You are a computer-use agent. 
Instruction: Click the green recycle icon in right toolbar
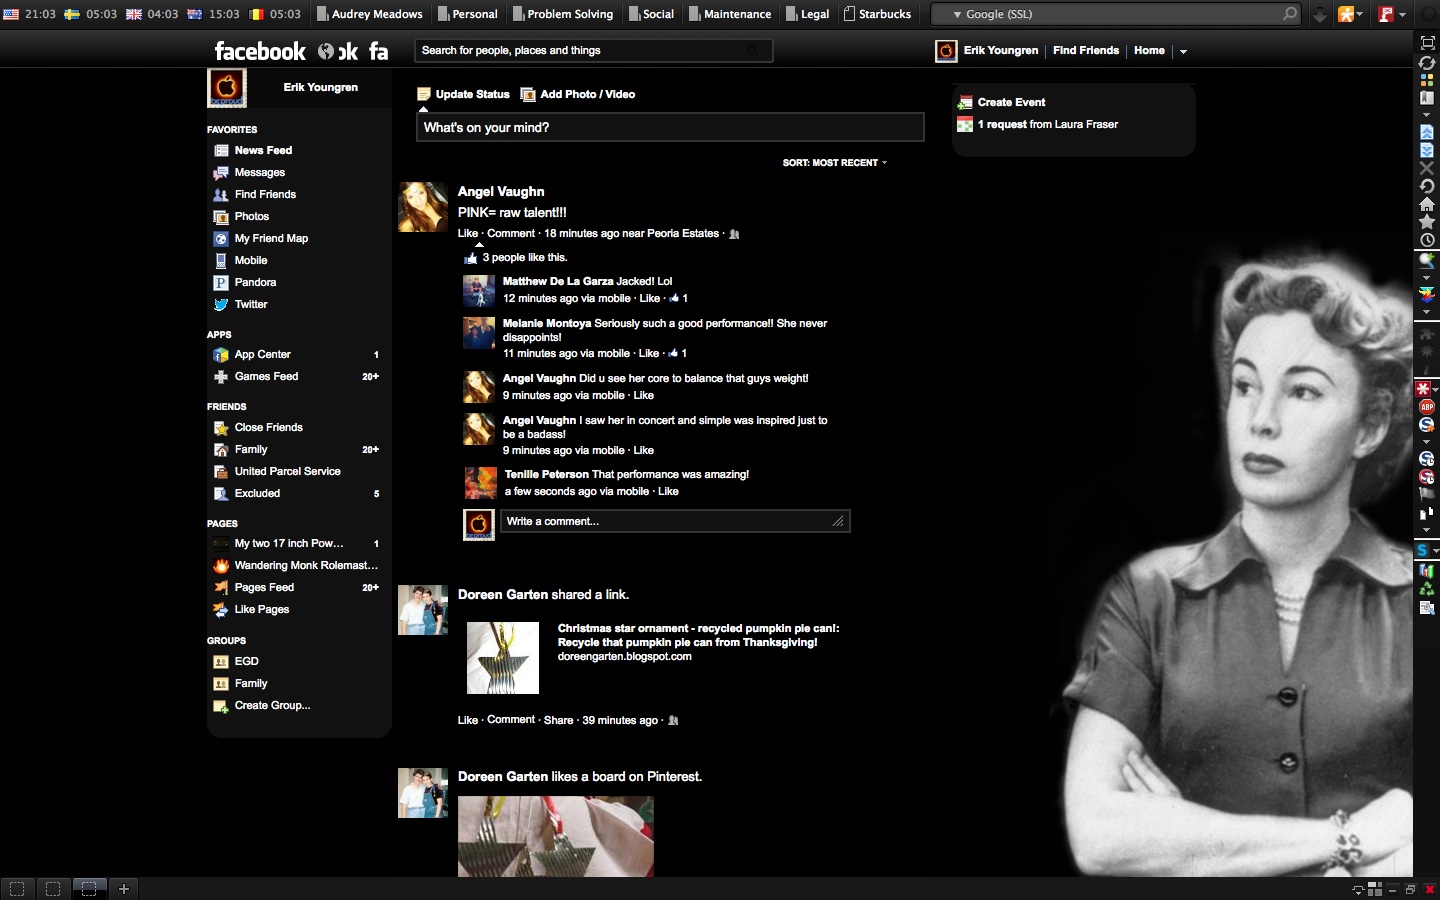point(1427,590)
